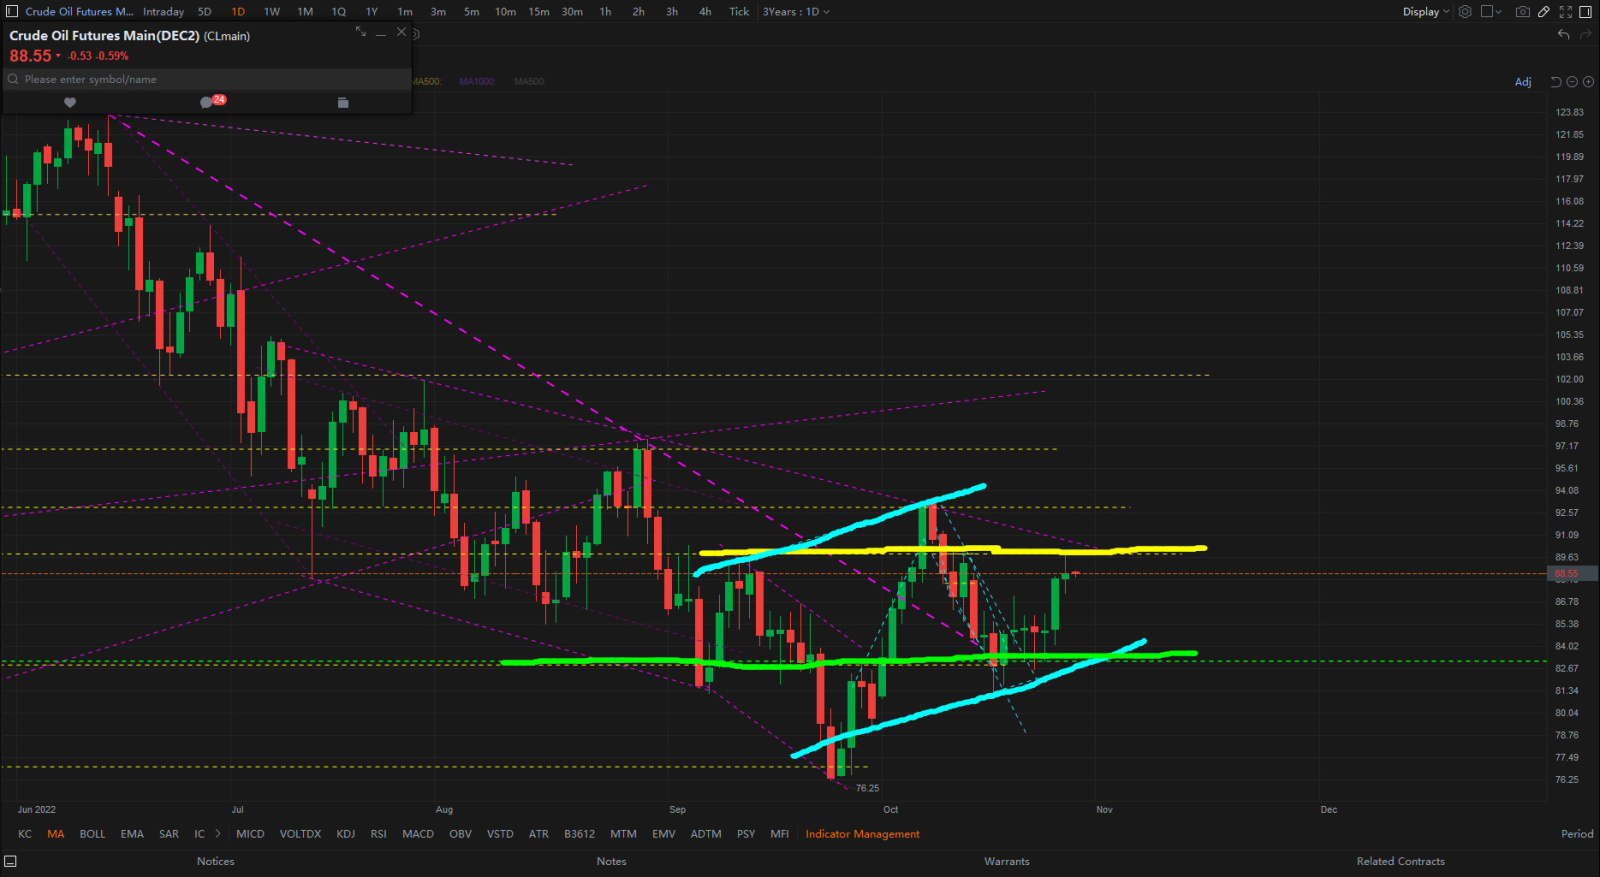The image size is (1600, 877).
Task: Select Intraday timeframe
Action: coord(163,12)
